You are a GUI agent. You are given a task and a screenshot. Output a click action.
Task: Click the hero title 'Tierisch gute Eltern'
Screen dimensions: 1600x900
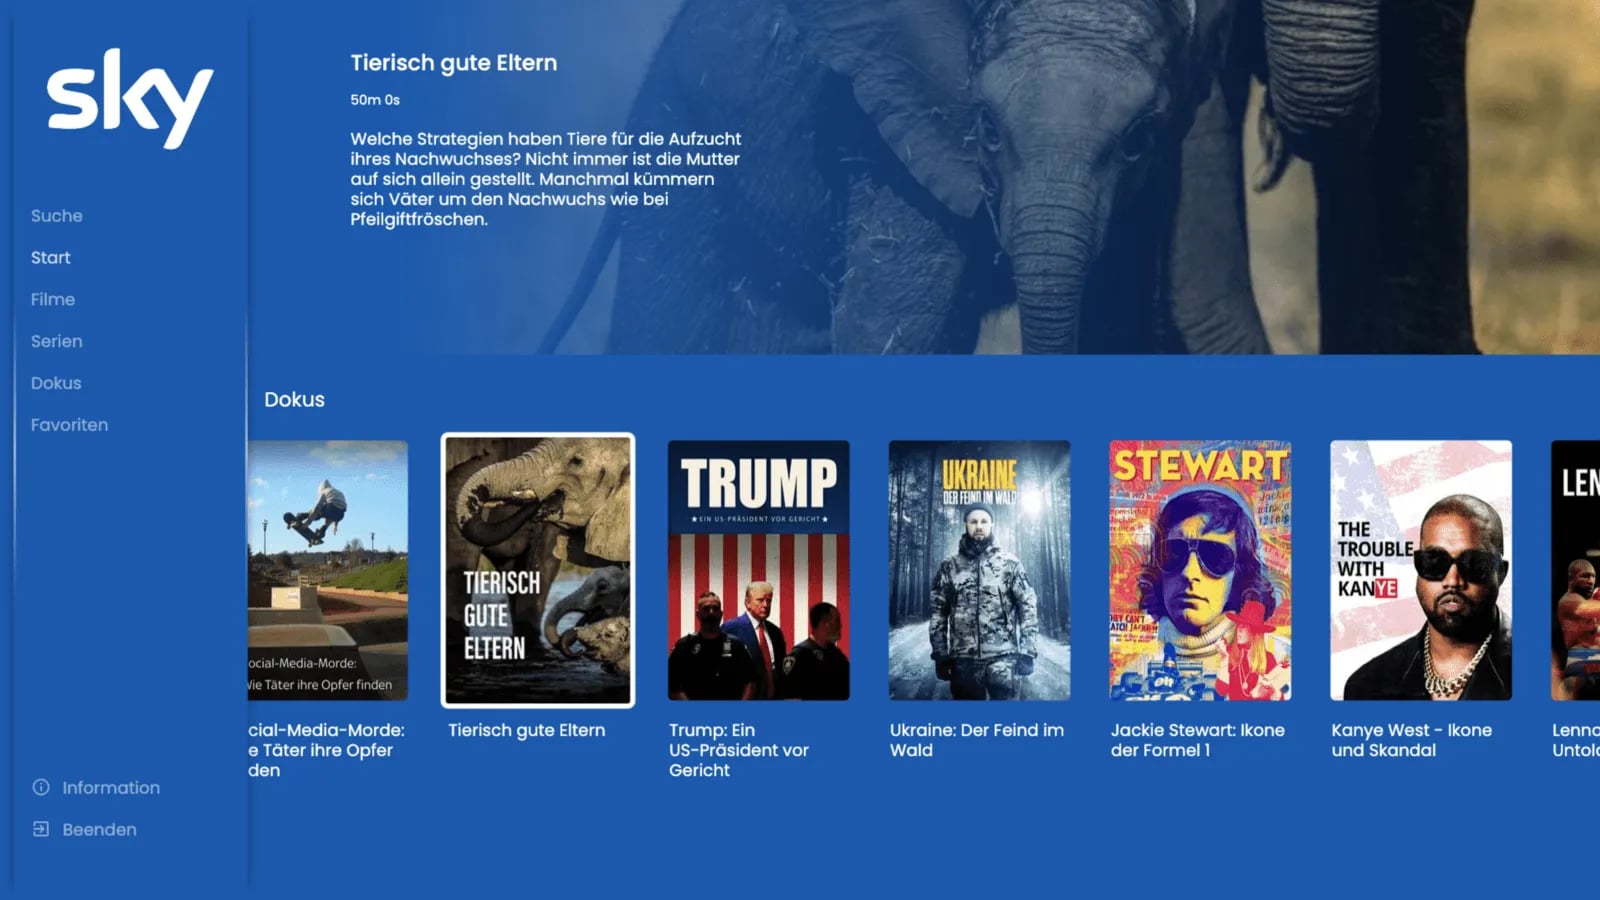click(x=454, y=63)
